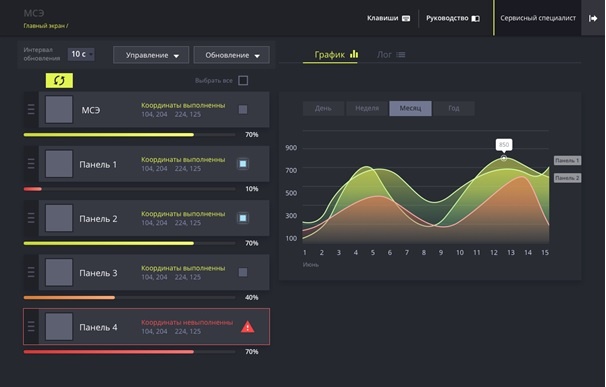This screenshot has height=387, width=606.
Task: Click the Панель 3 thumbnail square
Action: click(x=59, y=273)
